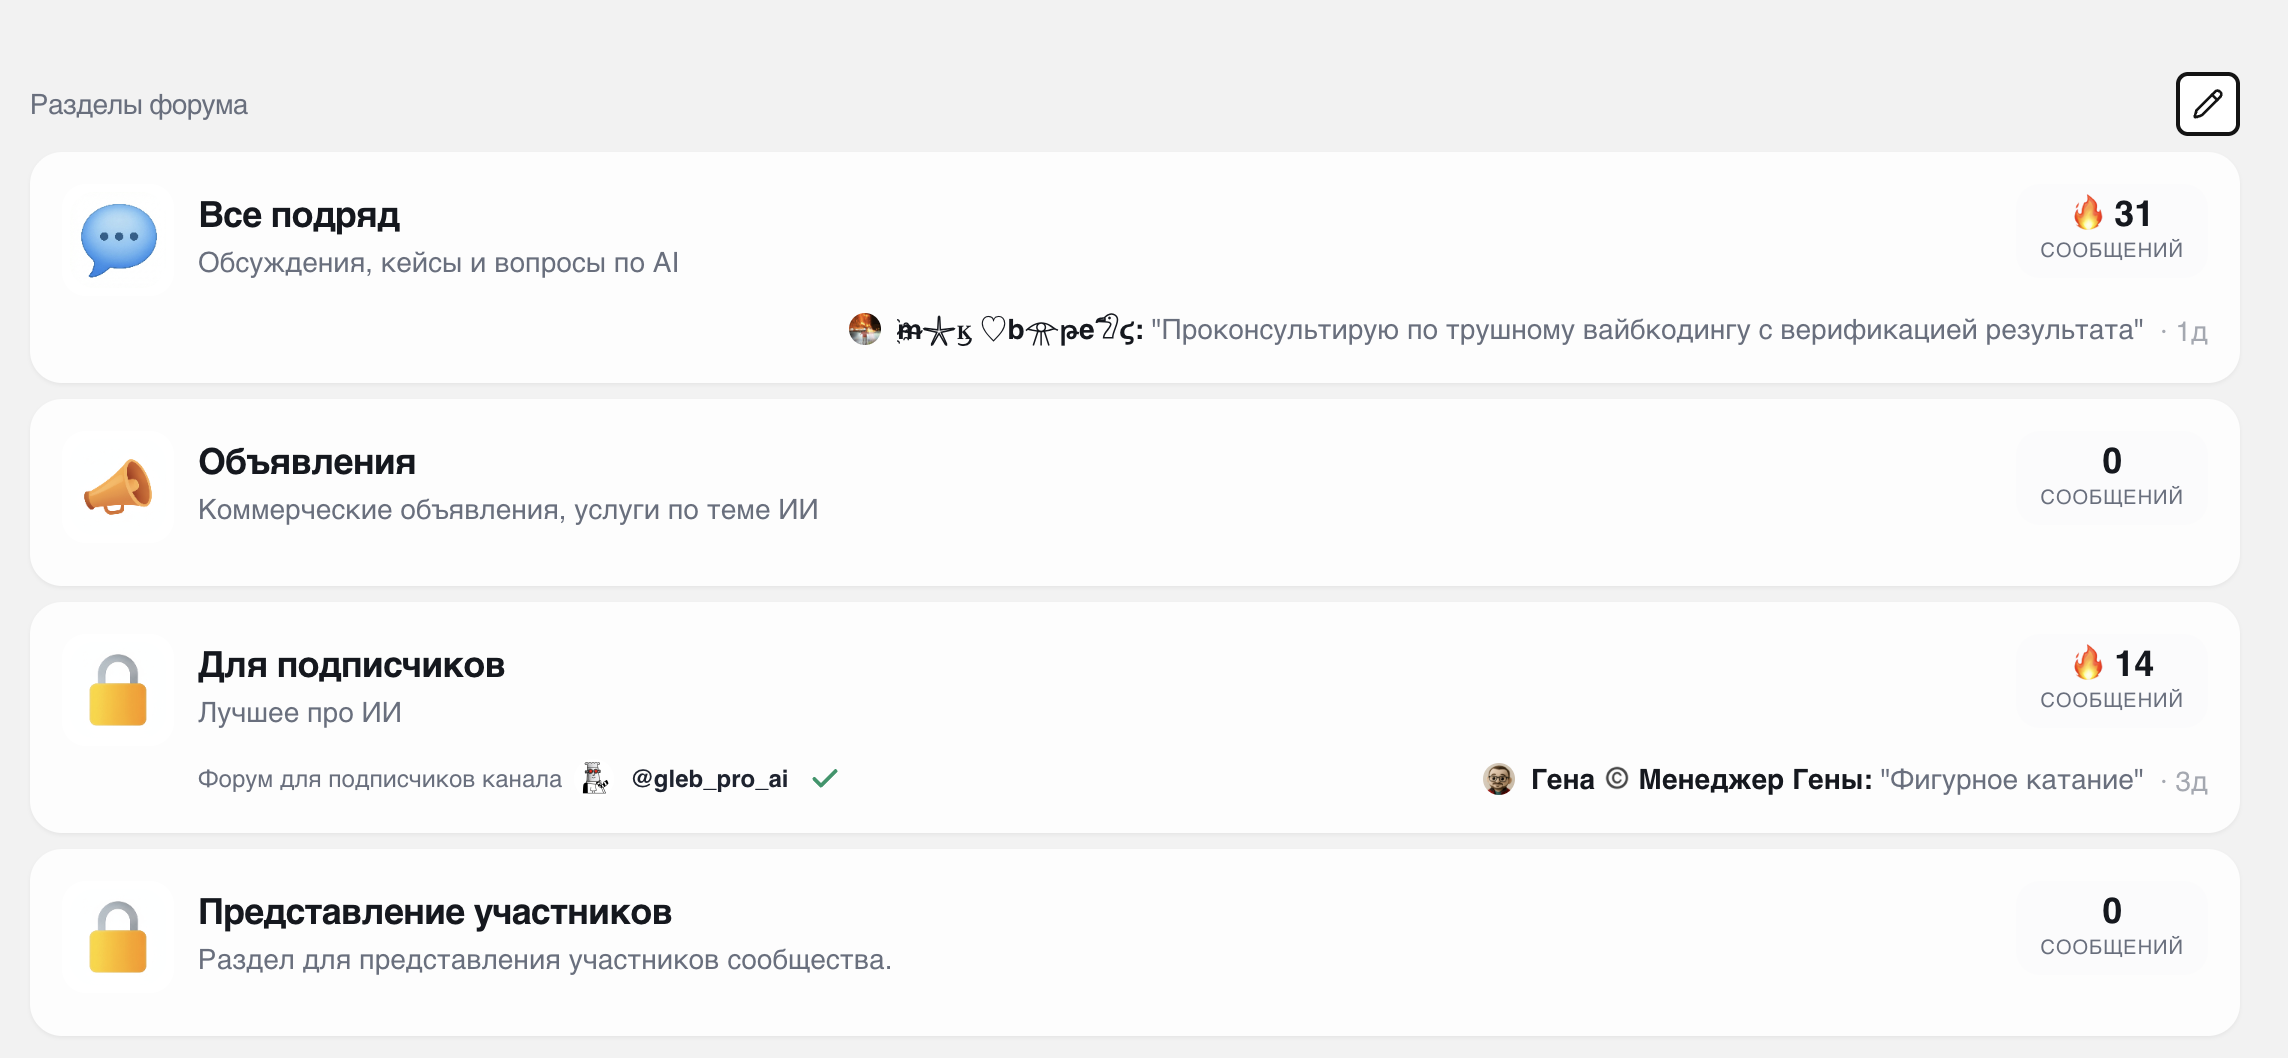Click the robot emoji before @gleb_pro_ai

point(594,778)
